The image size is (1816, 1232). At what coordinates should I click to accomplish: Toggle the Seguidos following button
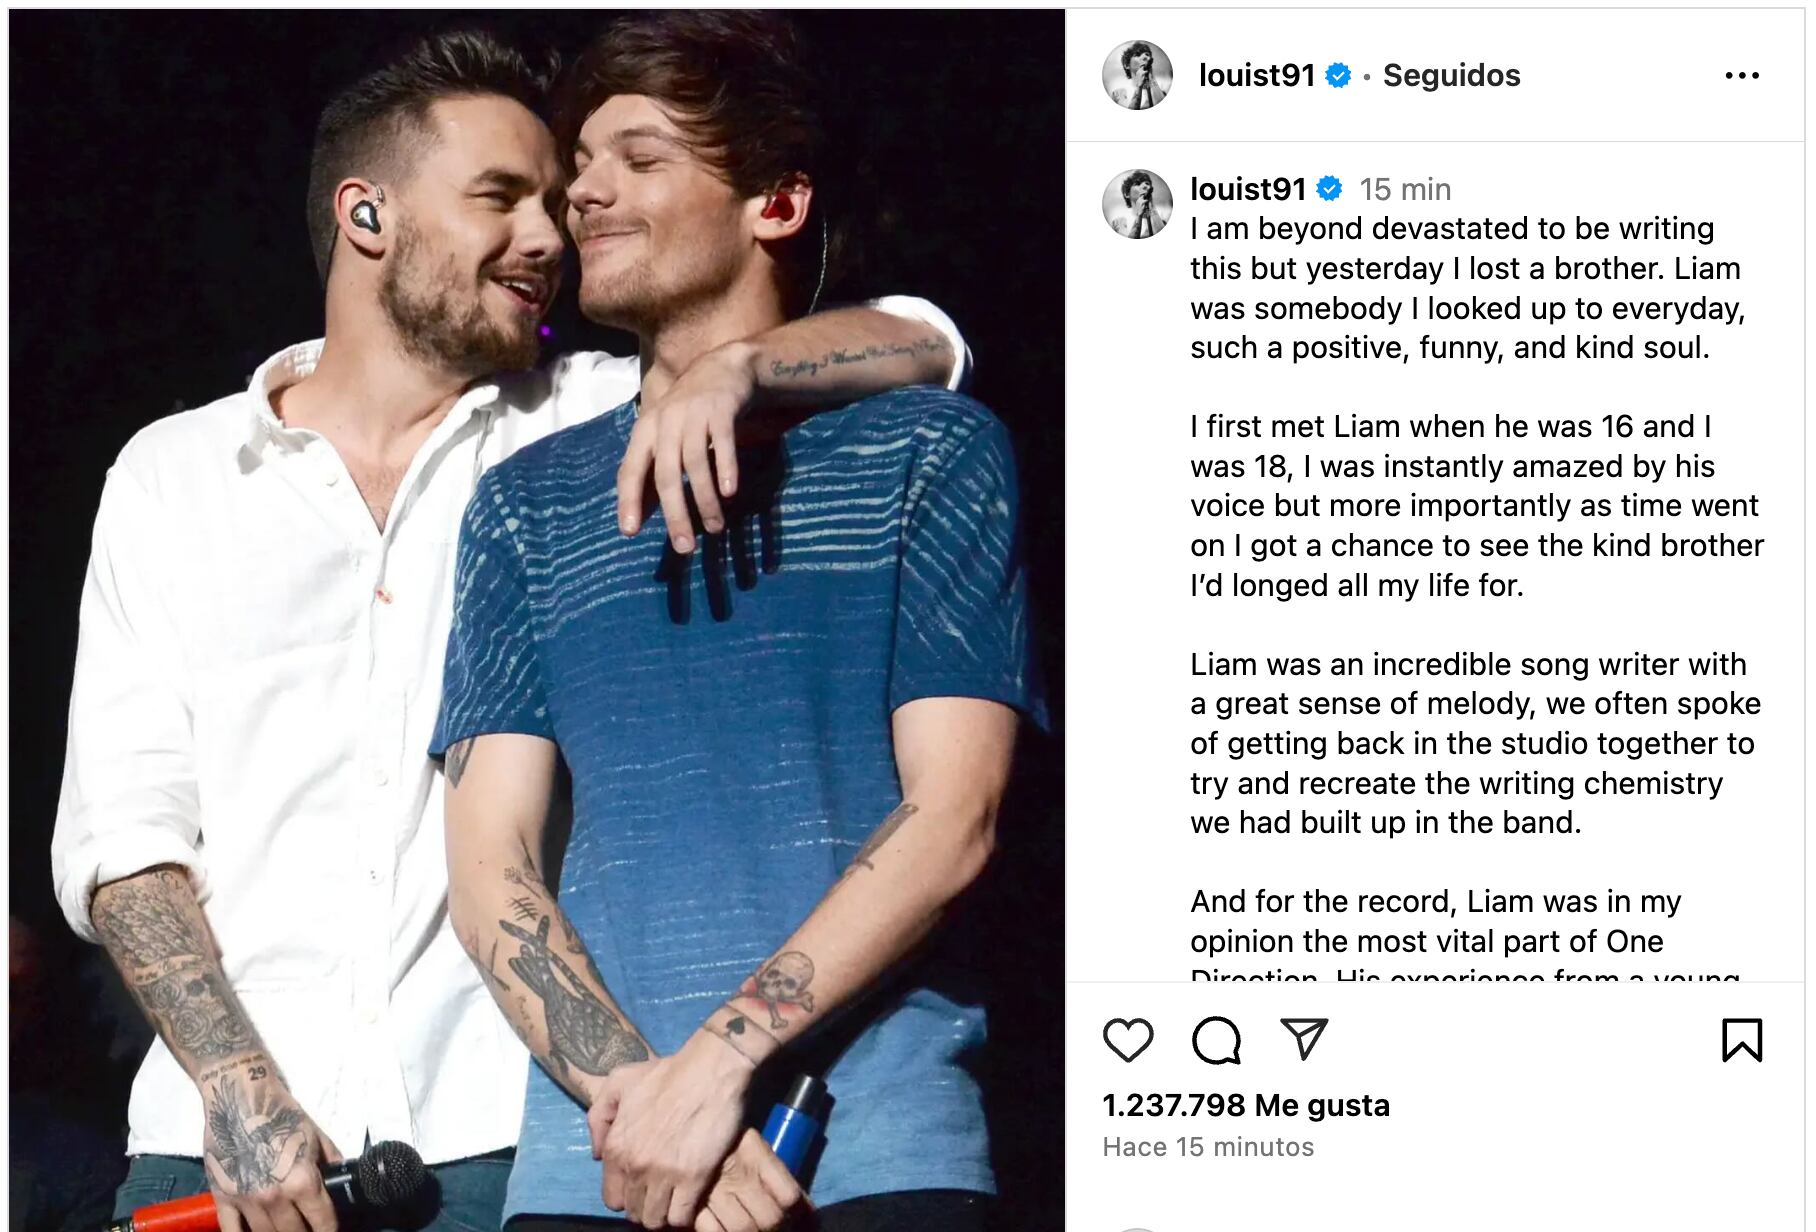pyautogui.click(x=1451, y=75)
